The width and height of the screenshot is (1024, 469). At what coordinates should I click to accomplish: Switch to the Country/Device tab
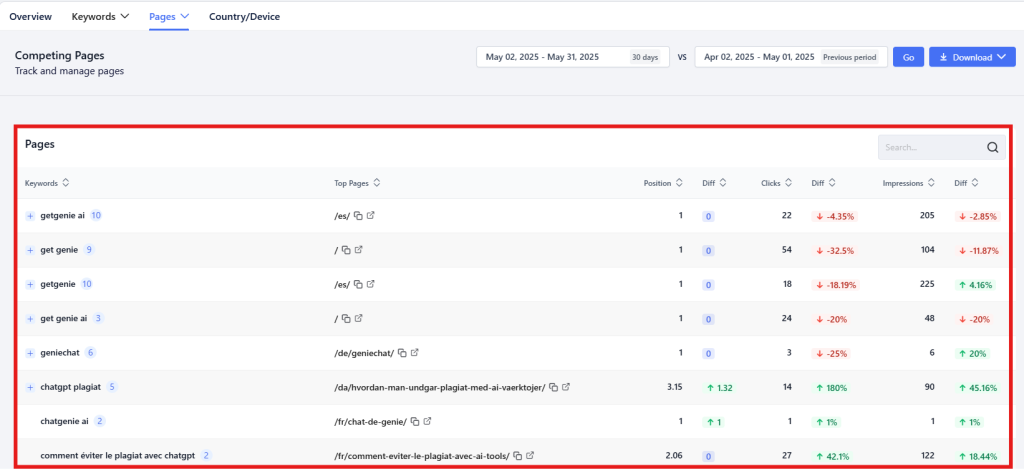pyautogui.click(x=244, y=17)
